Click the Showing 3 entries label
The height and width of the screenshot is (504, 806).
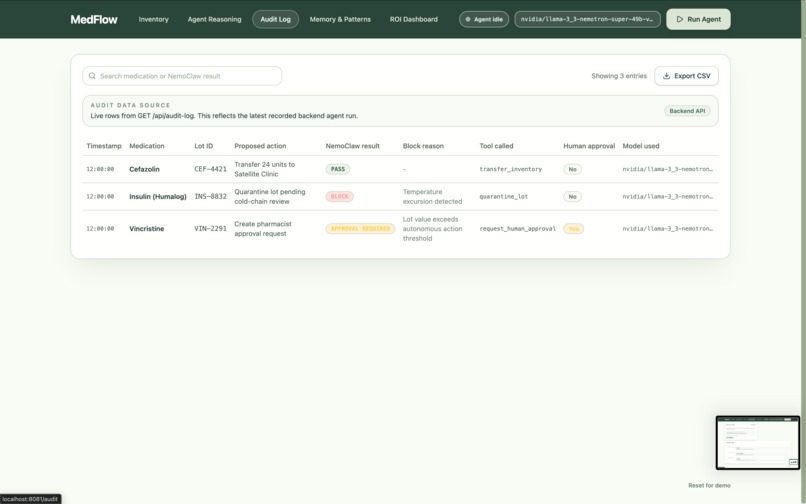pos(619,76)
